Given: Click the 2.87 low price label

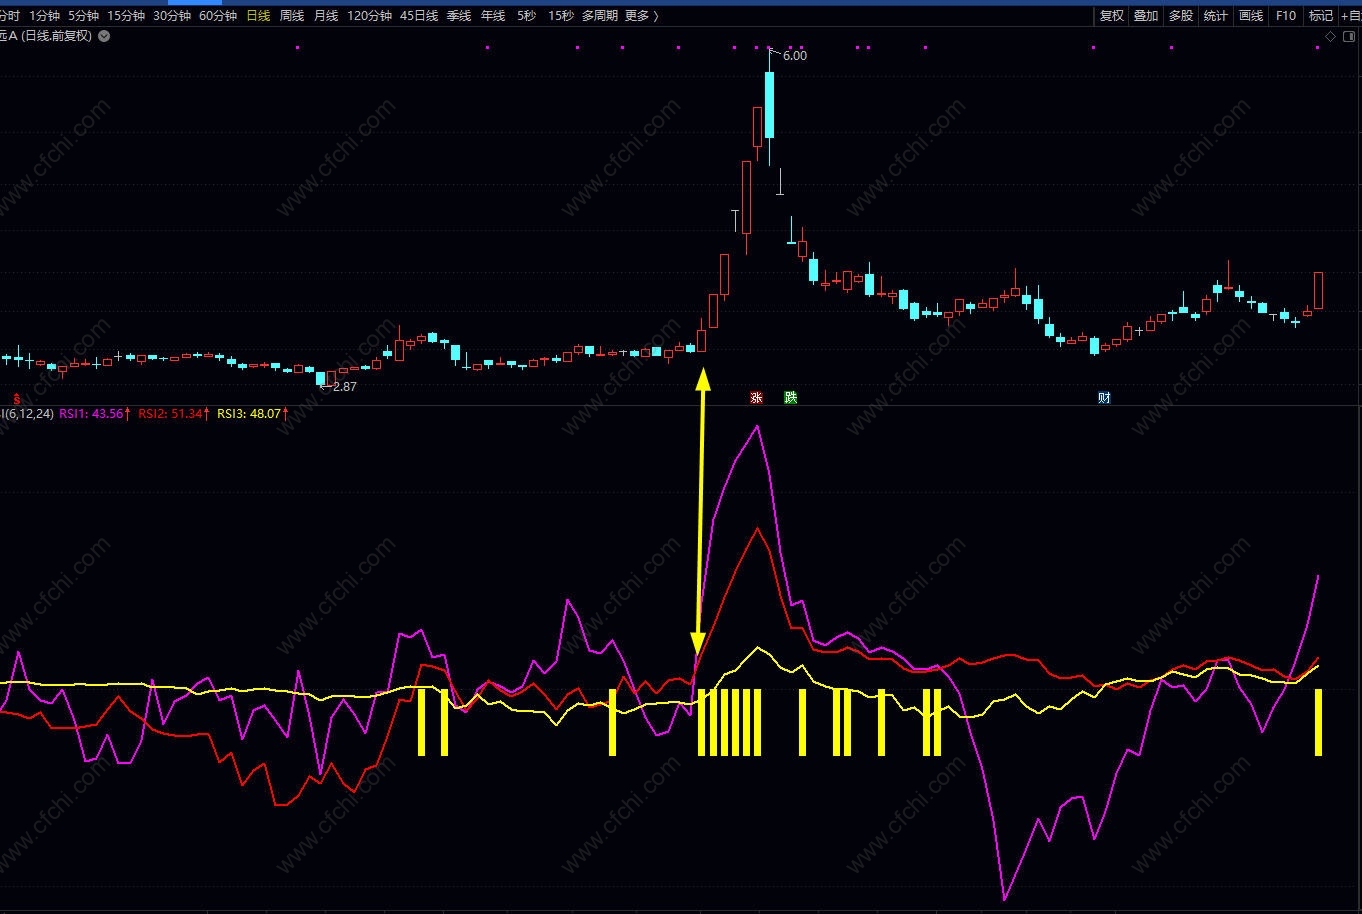Looking at the screenshot, I should click(x=345, y=387).
